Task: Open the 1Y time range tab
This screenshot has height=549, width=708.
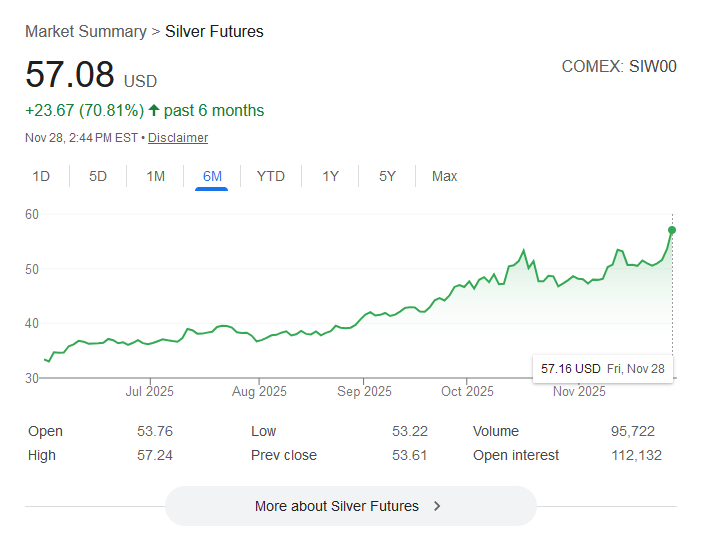Action: click(x=330, y=176)
